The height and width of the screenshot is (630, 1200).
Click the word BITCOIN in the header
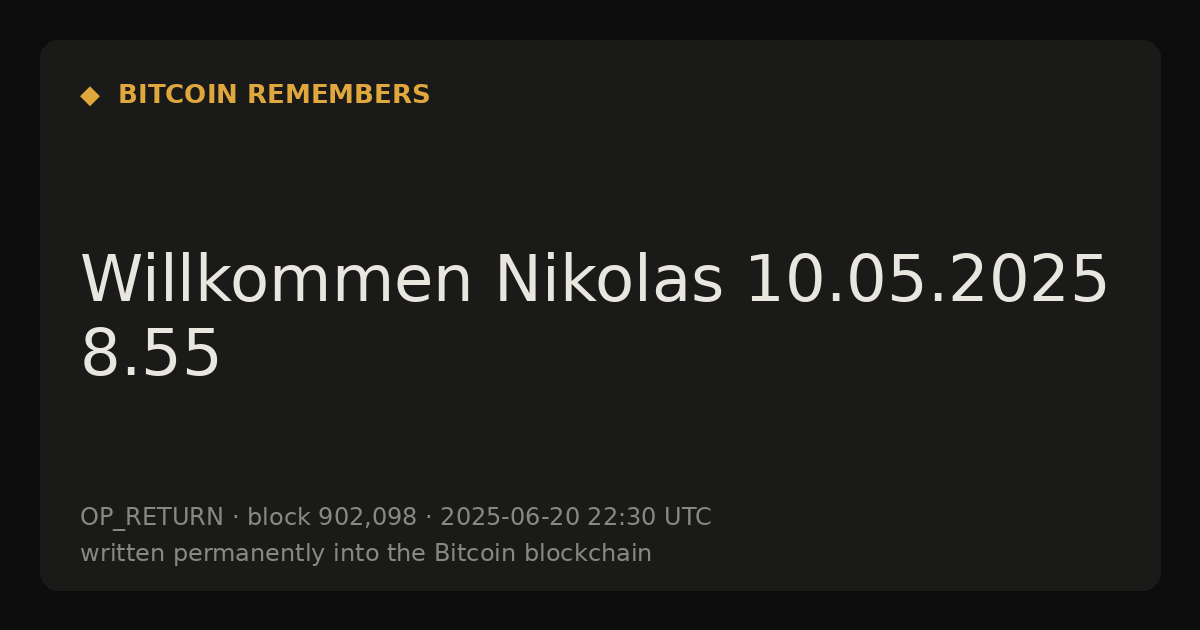[178, 95]
